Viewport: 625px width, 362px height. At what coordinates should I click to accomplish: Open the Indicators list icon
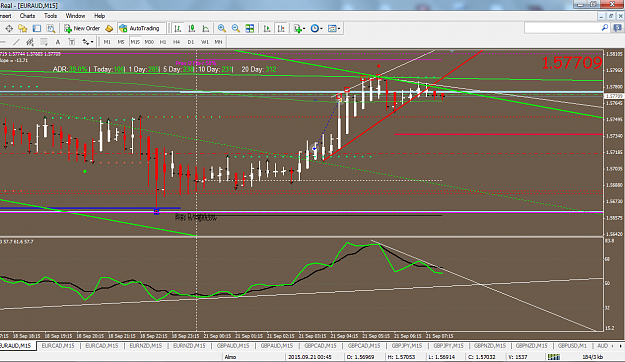coord(297,28)
